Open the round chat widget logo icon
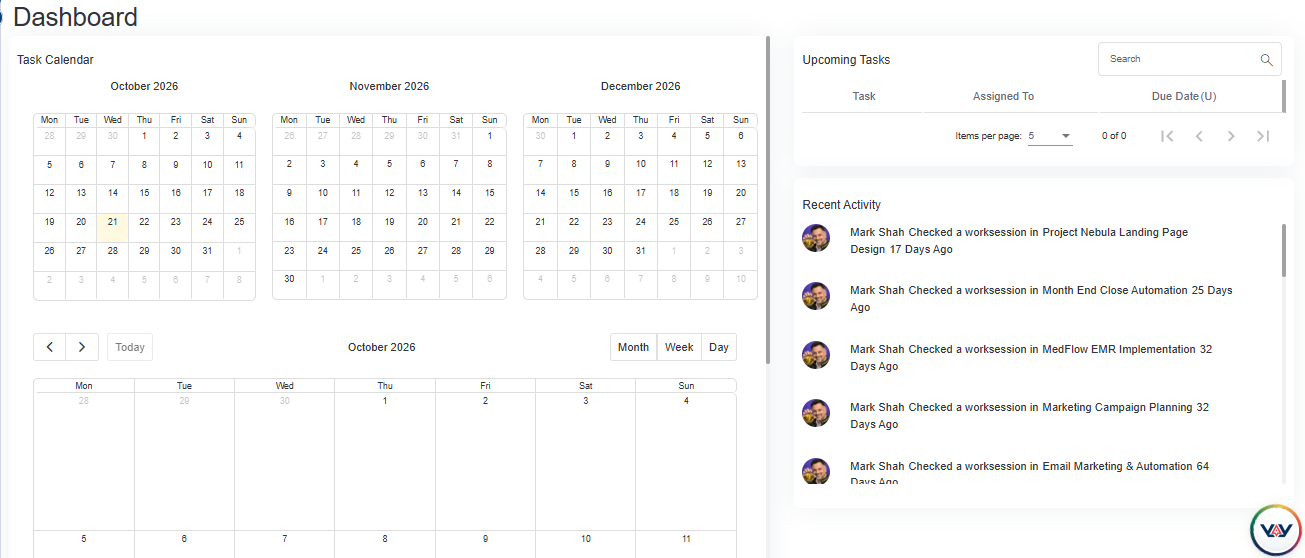This screenshot has height=558, width=1305. [1276, 531]
